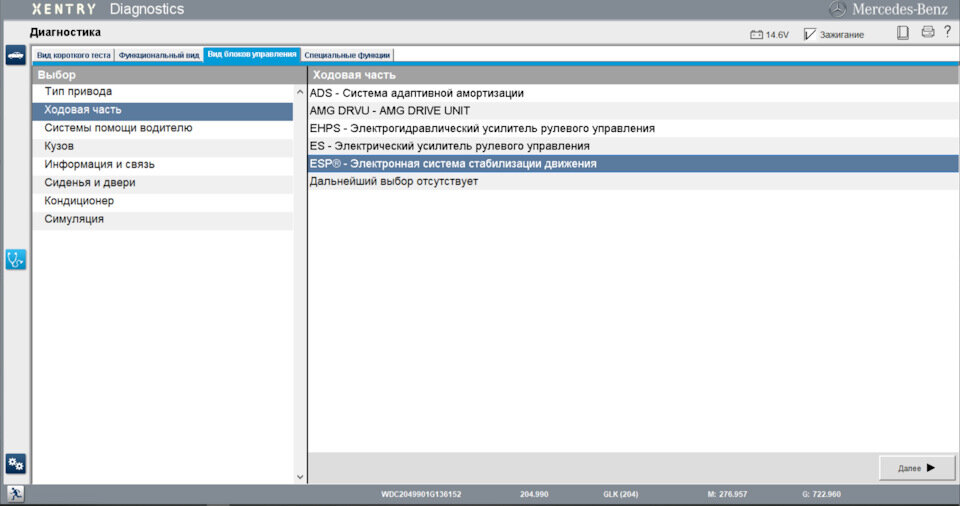
Task: Open the logbook document icon
Action: click(903, 33)
